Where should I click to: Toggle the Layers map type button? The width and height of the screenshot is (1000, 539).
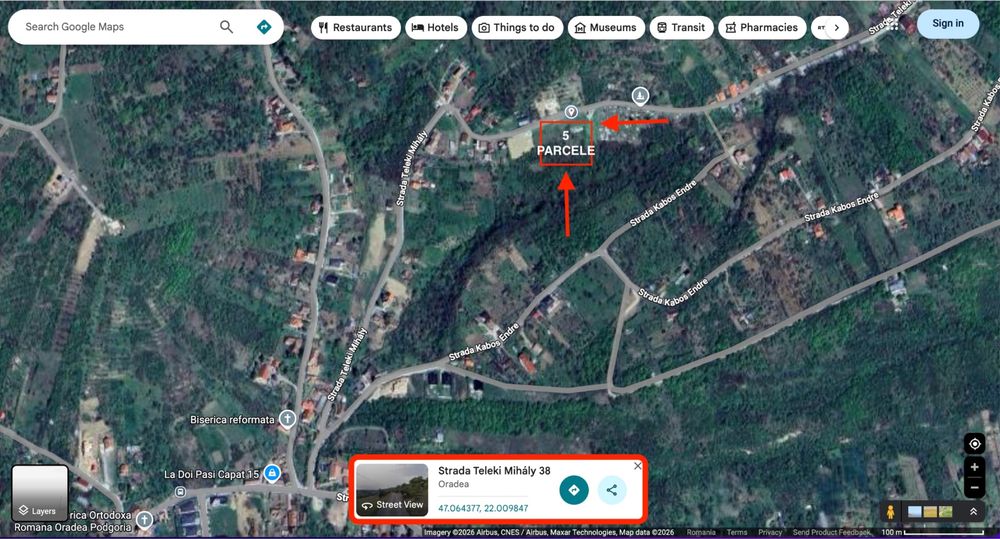(40, 494)
